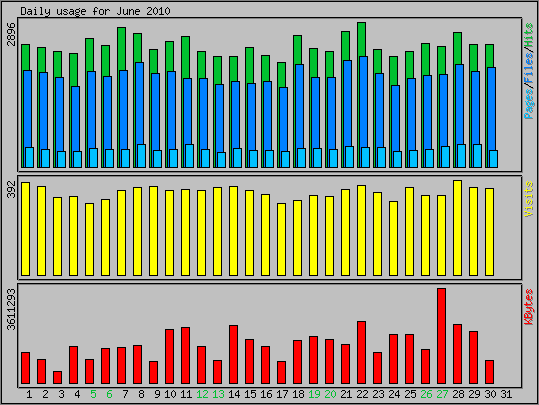Viewport: 539px width, 405px height.
Task: Click the blue Files bar for day 22
Action: (x=363, y=102)
